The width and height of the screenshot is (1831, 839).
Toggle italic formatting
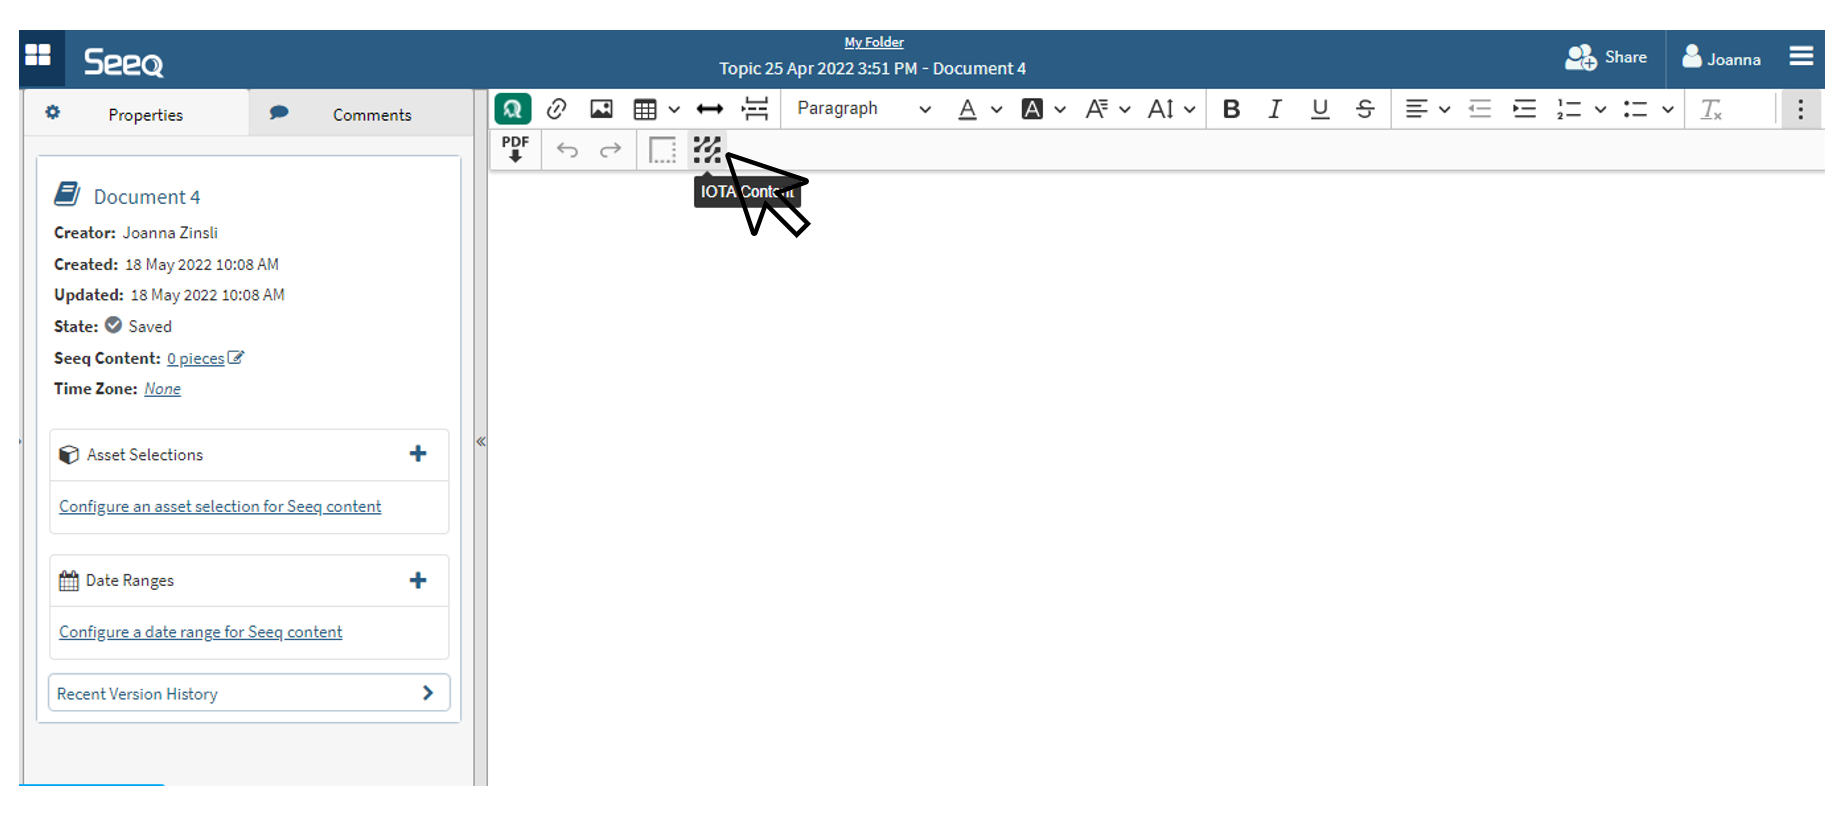click(1275, 109)
